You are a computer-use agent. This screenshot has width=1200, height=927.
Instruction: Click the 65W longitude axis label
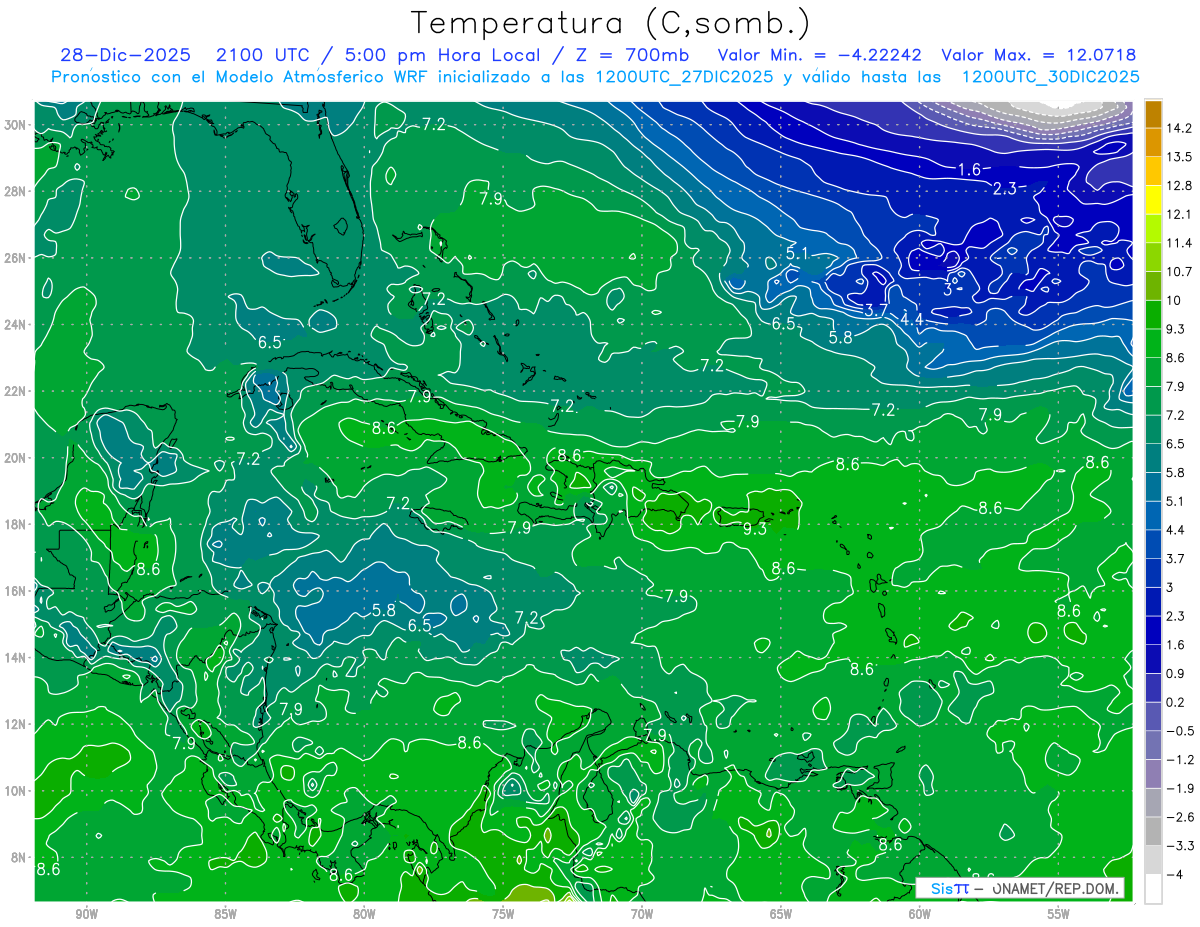pyautogui.click(x=781, y=914)
